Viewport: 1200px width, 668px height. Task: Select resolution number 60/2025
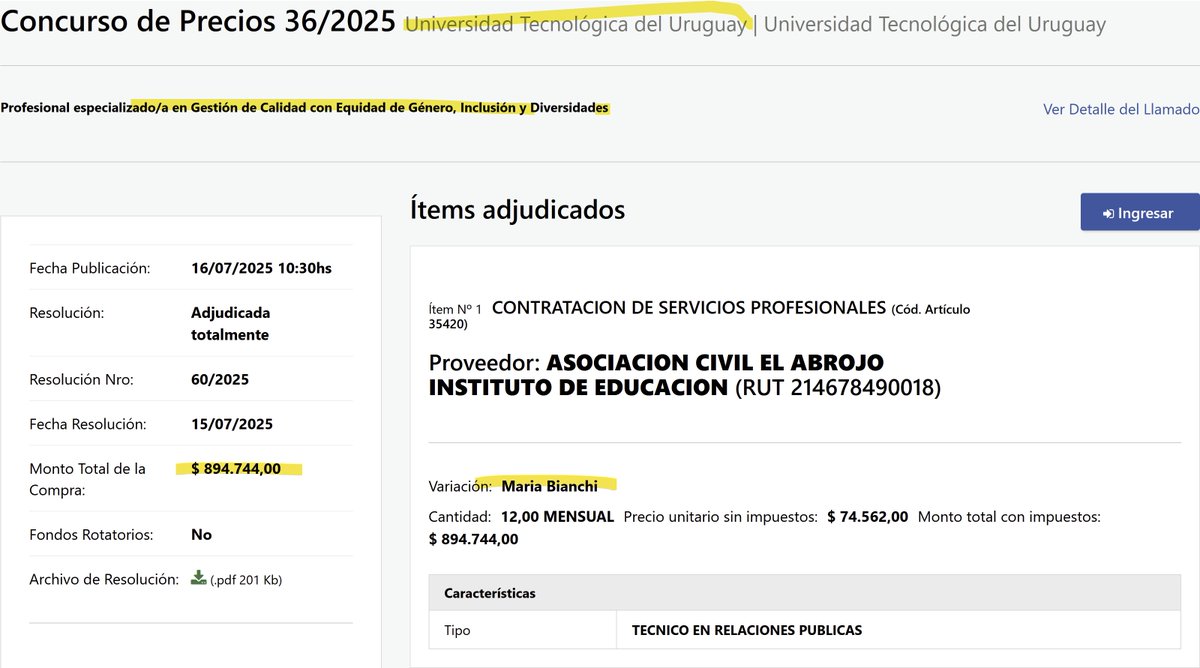tap(222, 379)
